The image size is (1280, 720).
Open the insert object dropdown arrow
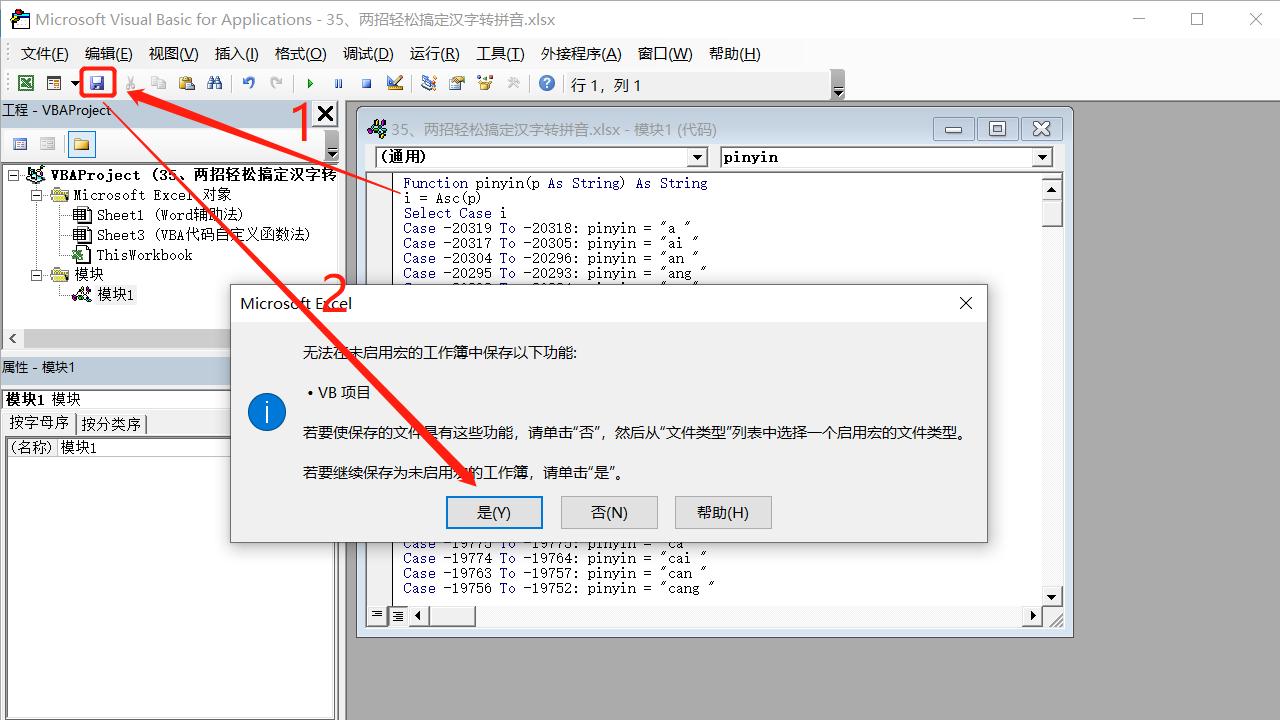tap(75, 84)
